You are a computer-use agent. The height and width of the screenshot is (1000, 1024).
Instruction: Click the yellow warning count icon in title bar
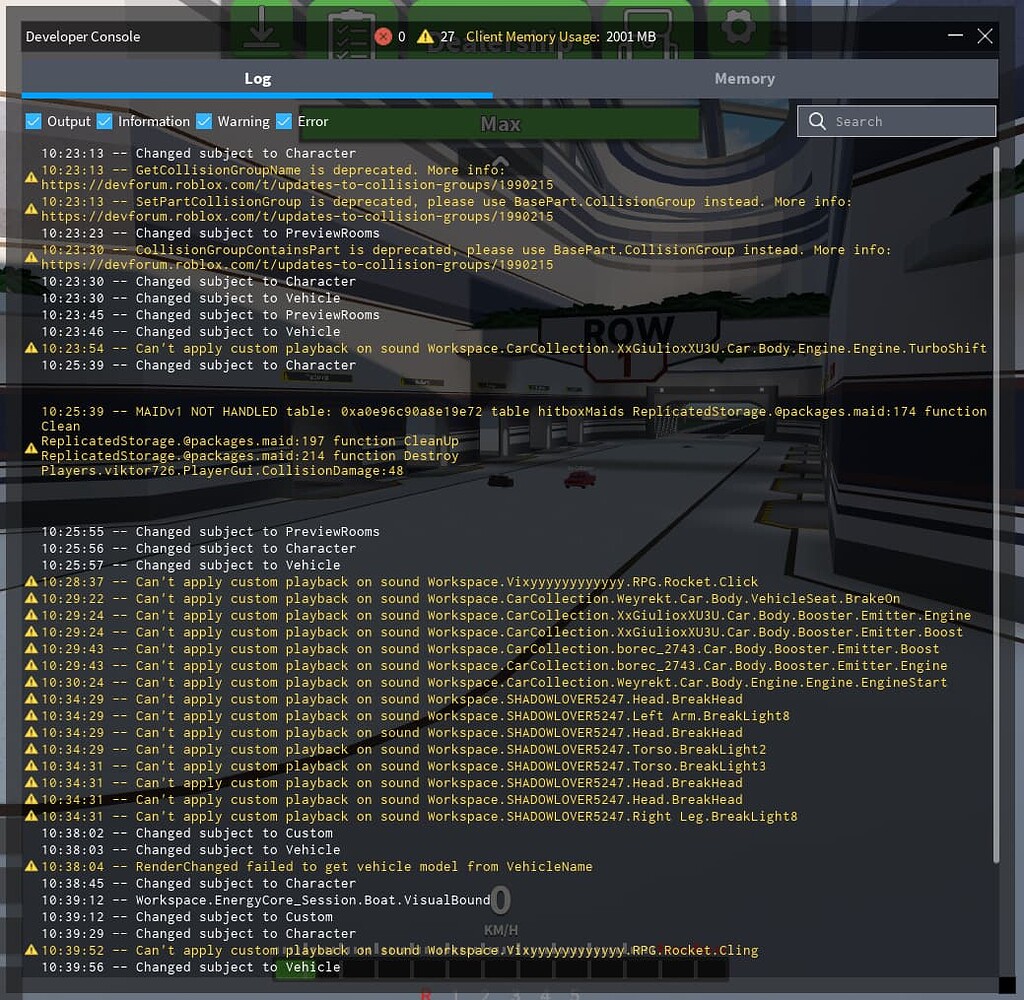[425, 37]
